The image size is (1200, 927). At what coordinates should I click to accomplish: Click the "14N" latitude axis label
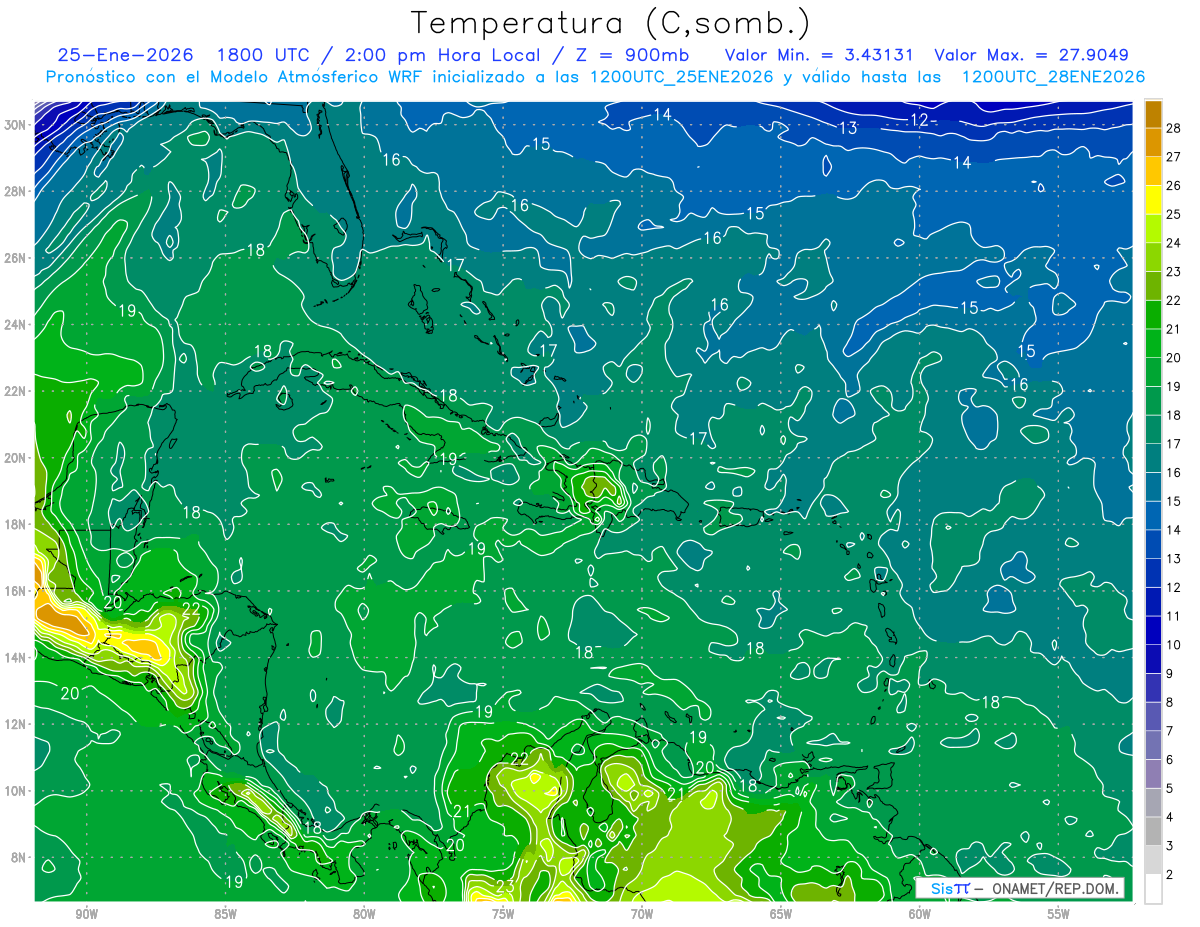pyautogui.click(x=16, y=657)
